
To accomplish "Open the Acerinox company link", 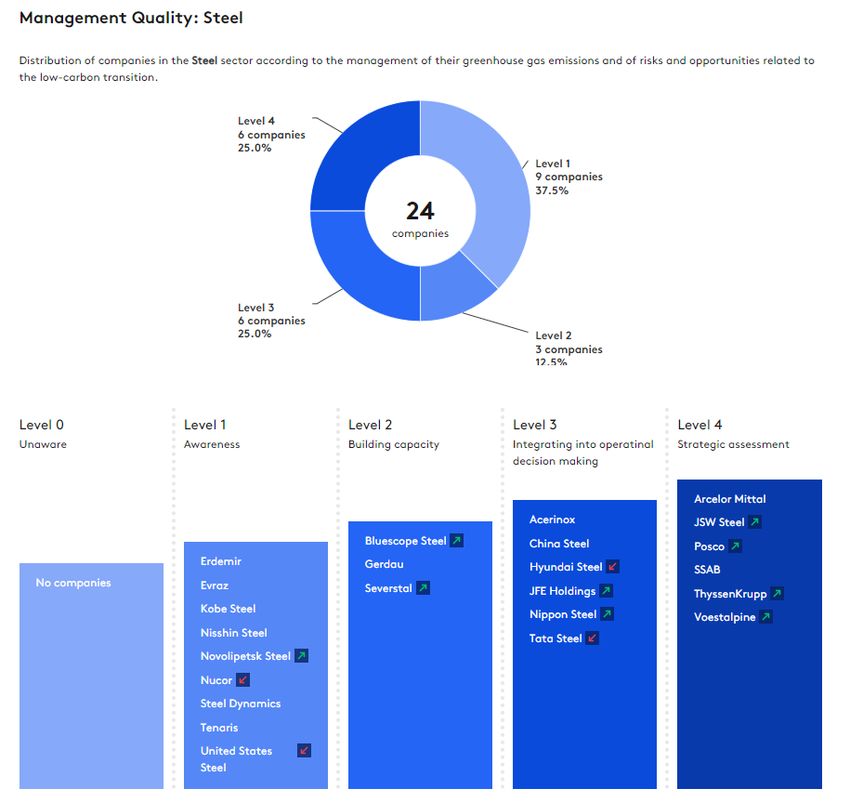I will click(x=552, y=519).
